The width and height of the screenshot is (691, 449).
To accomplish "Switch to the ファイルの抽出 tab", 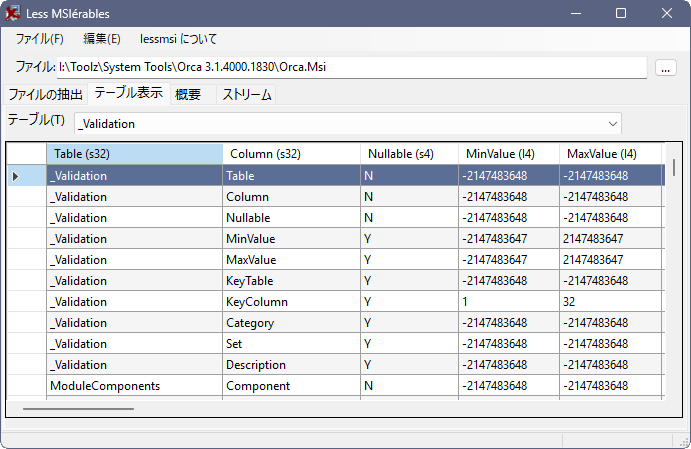I will click(x=46, y=94).
